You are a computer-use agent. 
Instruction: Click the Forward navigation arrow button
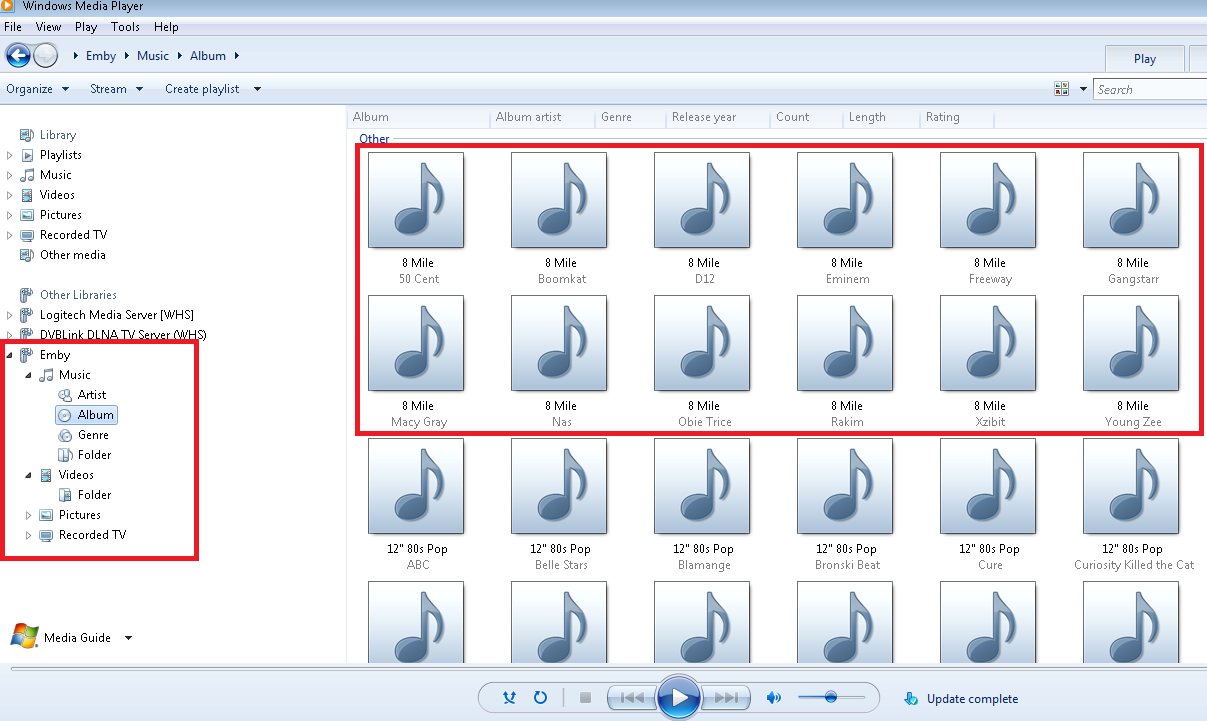46,55
